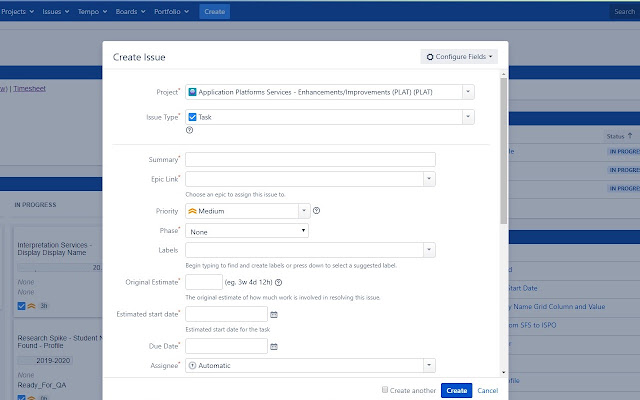
Task: Expand the Priority dropdown arrow
Action: [x=304, y=211]
